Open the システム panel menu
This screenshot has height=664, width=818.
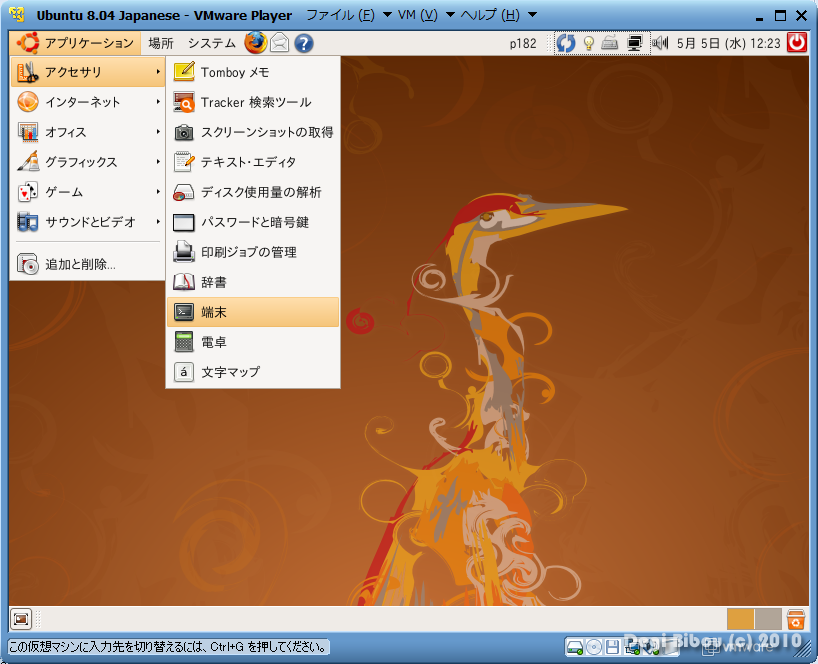(211, 43)
